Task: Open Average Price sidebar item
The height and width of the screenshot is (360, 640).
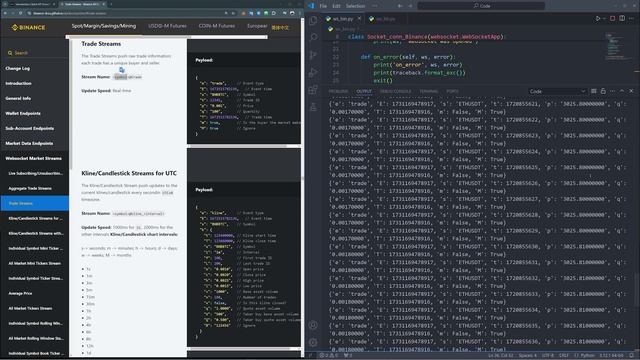Action: click(20, 293)
